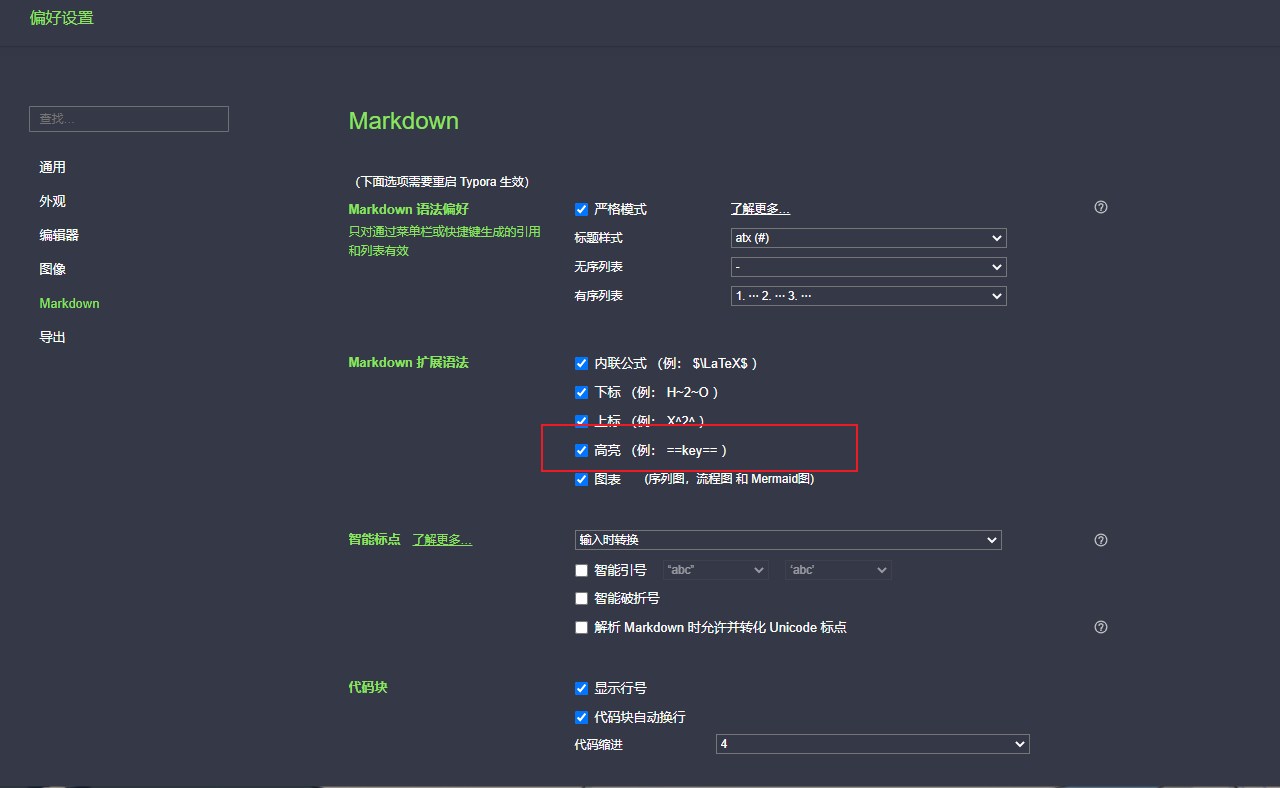Open help for Markdown syntax preferences
This screenshot has height=788, width=1280.
(1101, 208)
